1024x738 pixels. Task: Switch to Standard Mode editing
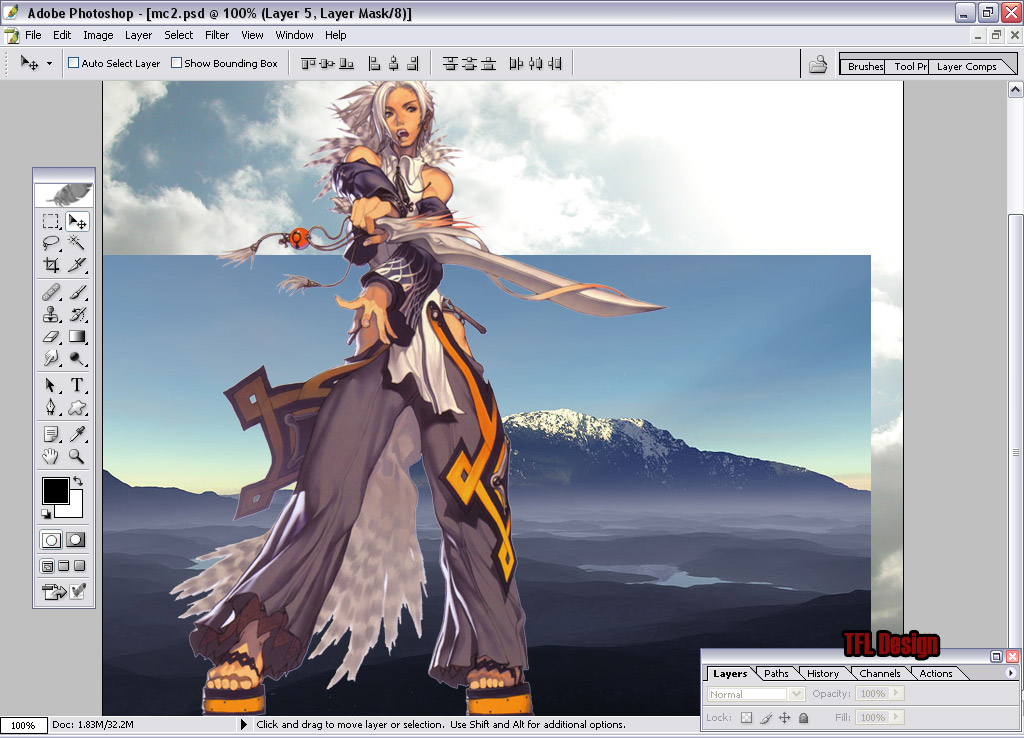52,540
